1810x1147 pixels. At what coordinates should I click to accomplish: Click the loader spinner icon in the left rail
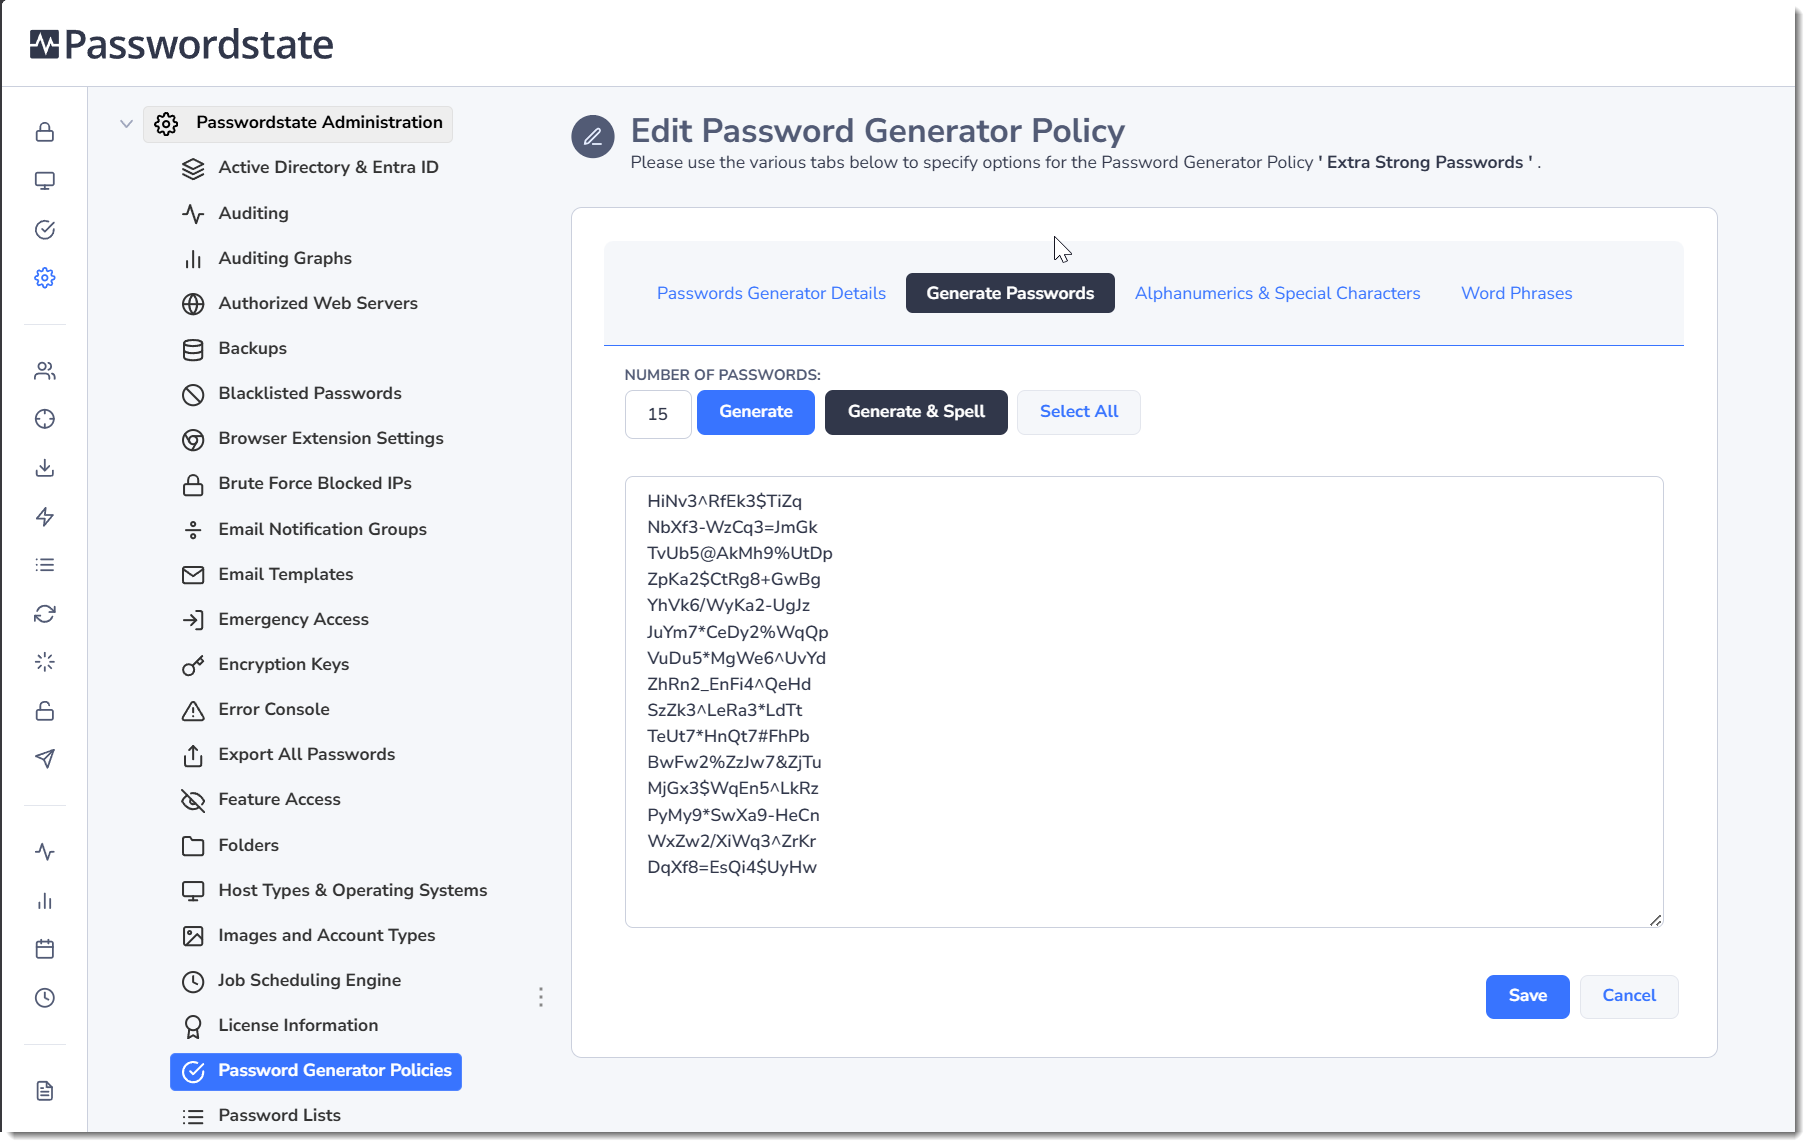tap(45, 662)
